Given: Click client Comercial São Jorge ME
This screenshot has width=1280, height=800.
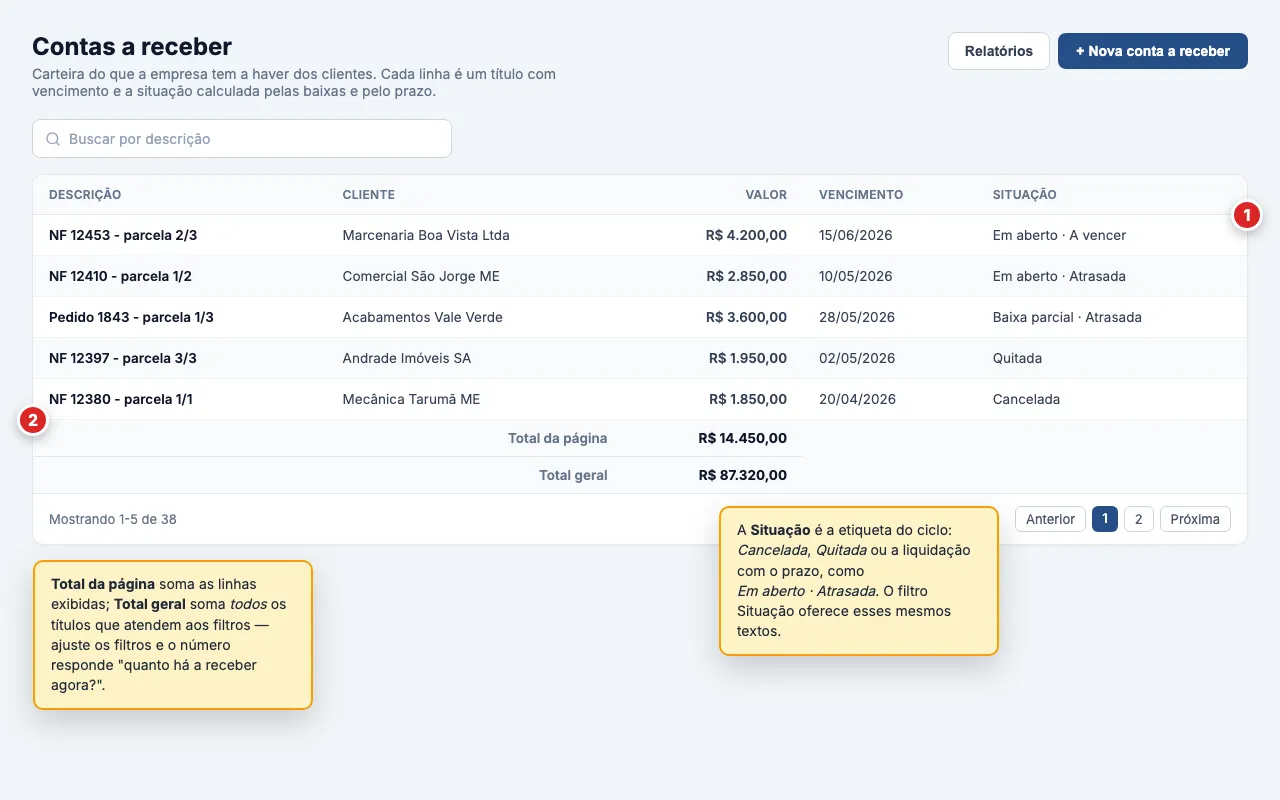Looking at the screenshot, I should coord(421,276).
